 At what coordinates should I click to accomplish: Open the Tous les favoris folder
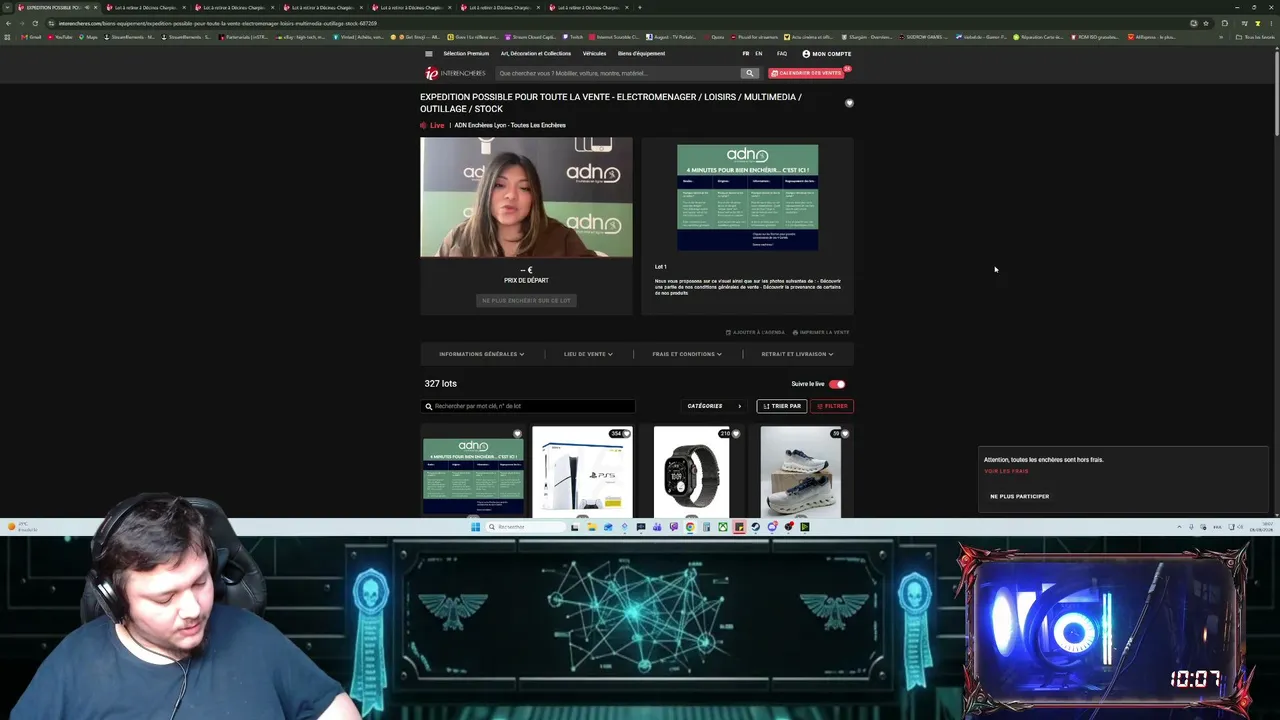[x=1256, y=37]
